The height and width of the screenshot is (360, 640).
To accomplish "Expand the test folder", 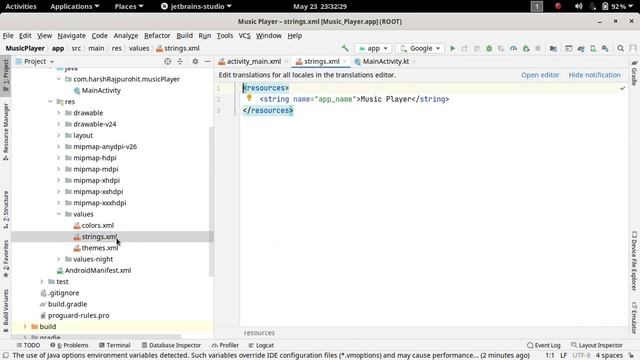I will click(x=42, y=282).
